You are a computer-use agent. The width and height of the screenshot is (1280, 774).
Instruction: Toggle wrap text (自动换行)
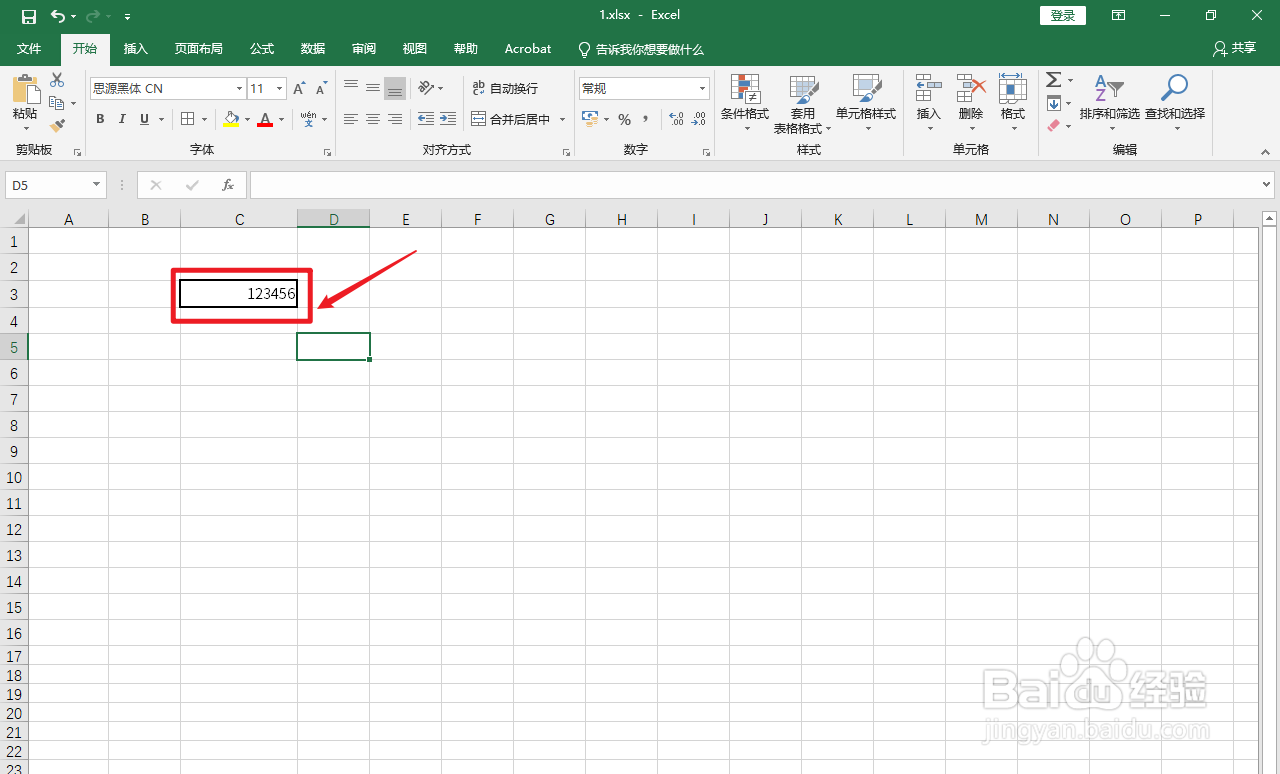coord(505,88)
